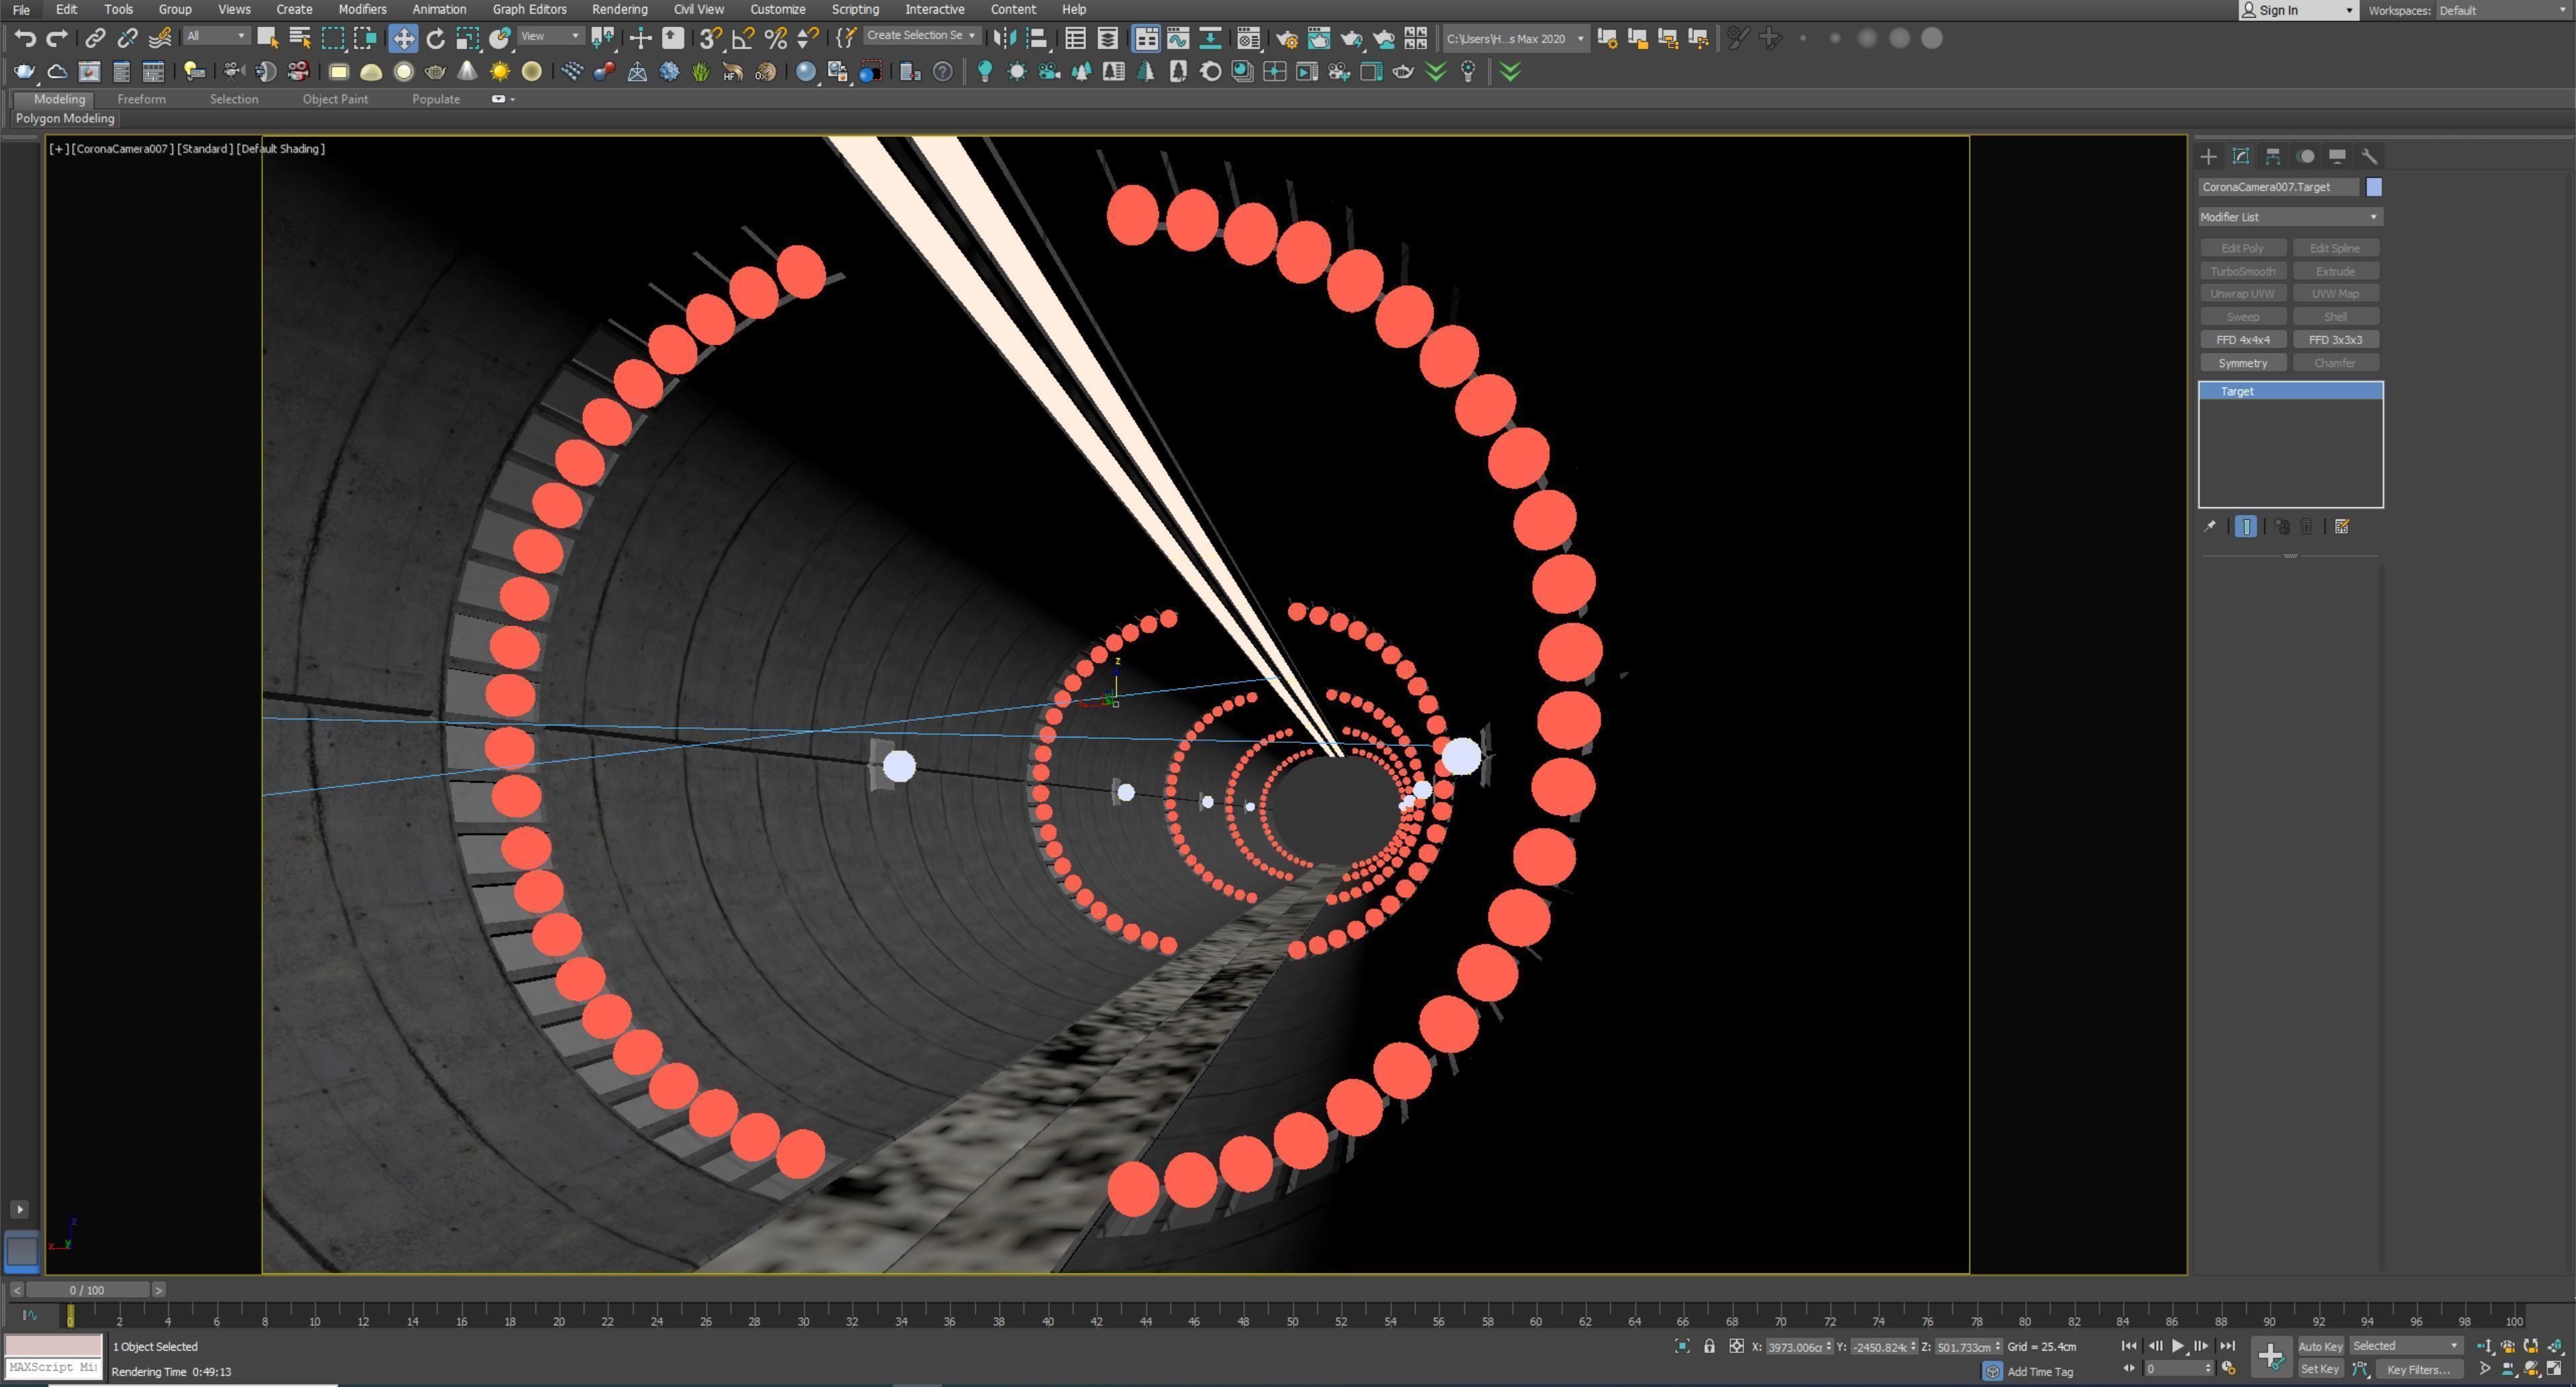Click the object color swatch beside name
The image size is (2576, 1387).
point(2374,187)
